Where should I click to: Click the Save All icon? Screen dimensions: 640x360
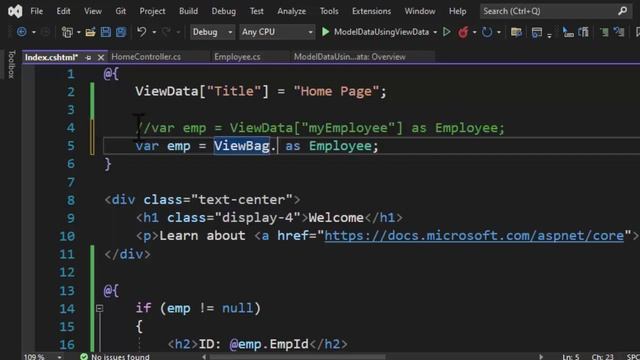(x=121, y=32)
